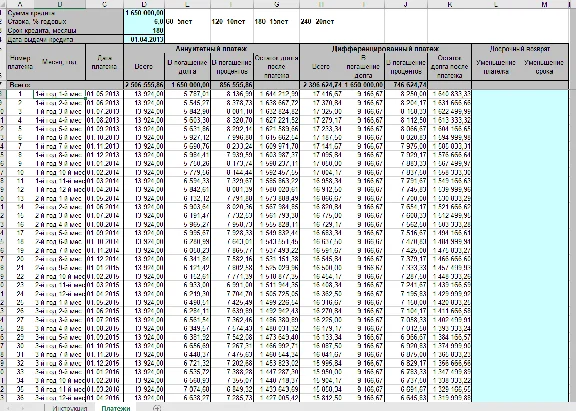
Task: Select column M header
Action: [x=544, y=4]
